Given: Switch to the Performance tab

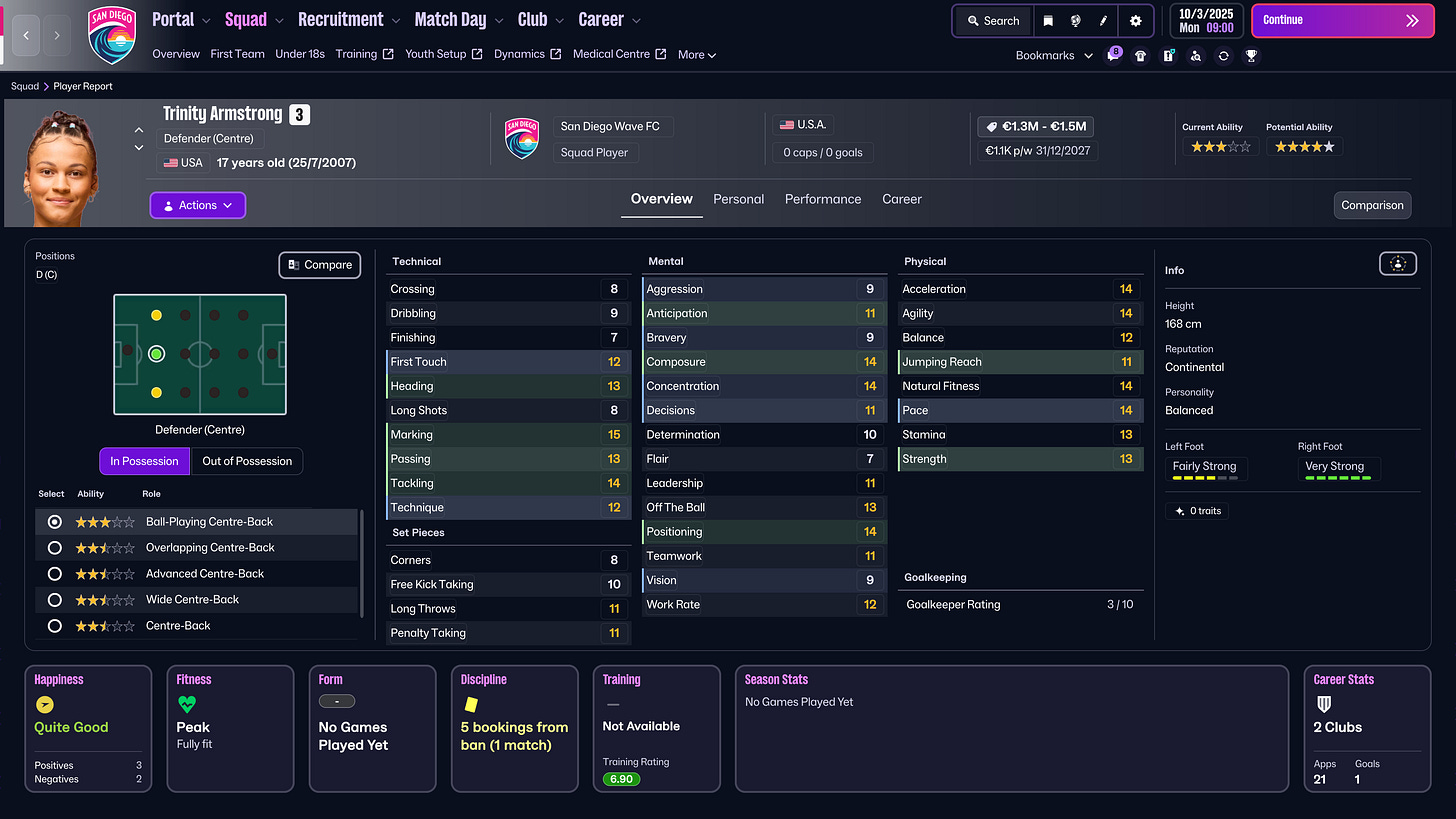Looking at the screenshot, I should pos(823,199).
